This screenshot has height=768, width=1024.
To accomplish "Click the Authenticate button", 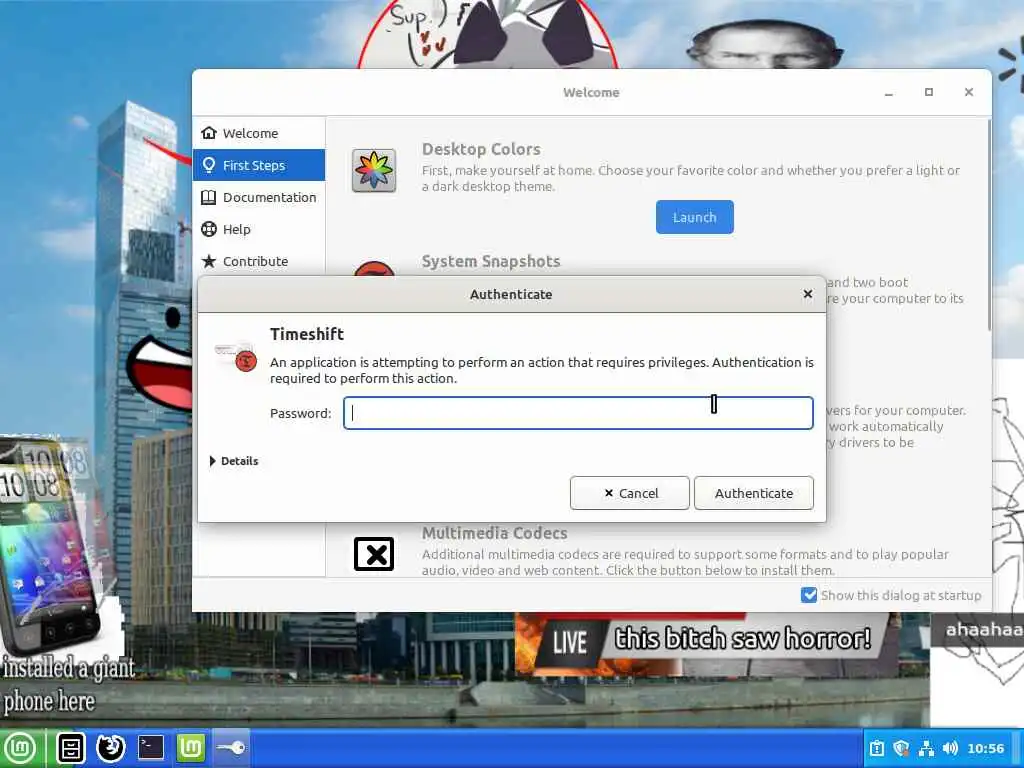I will click(x=754, y=493).
